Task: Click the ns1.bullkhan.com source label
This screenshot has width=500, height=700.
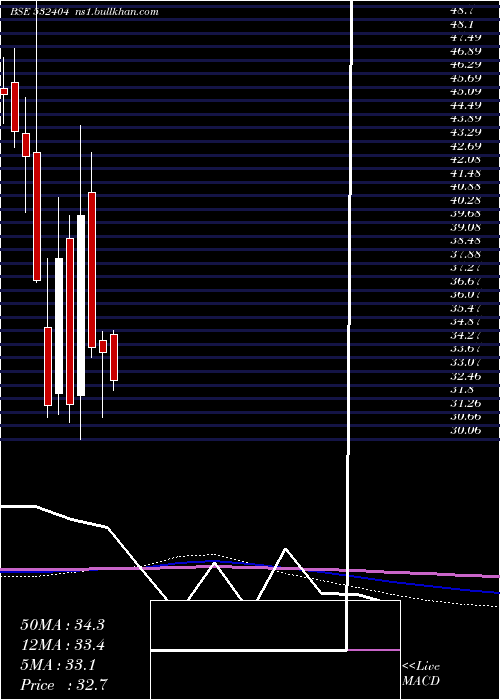Action: click(117, 12)
